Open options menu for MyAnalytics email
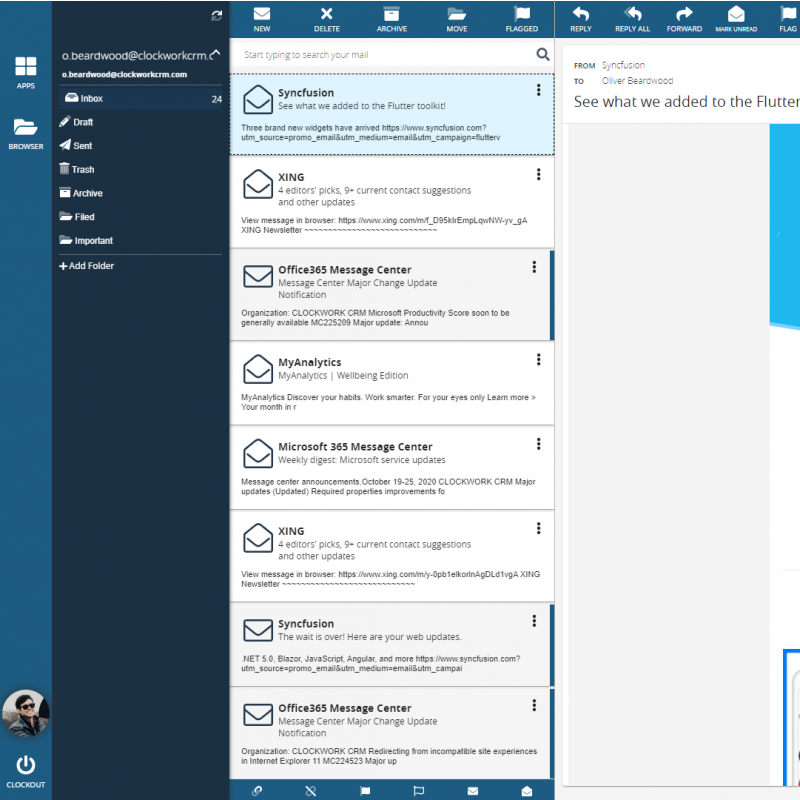The height and width of the screenshot is (800, 800). pyautogui.click(x=538, y=360)
